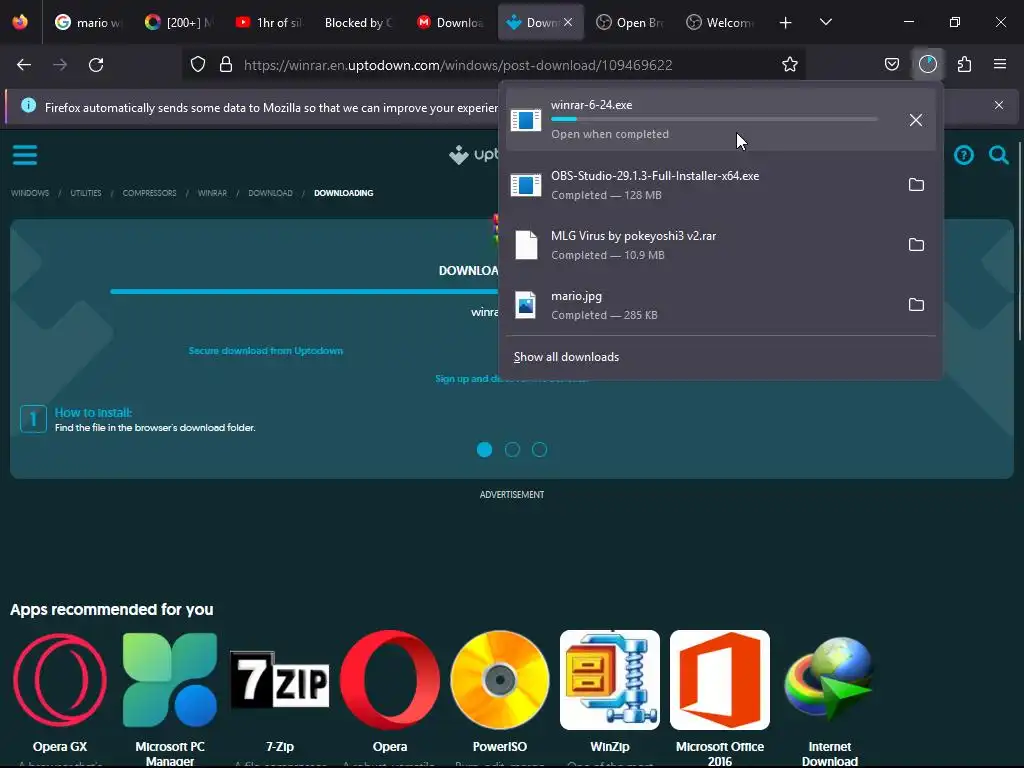Open the Uptodown search icon

point(999,155)
